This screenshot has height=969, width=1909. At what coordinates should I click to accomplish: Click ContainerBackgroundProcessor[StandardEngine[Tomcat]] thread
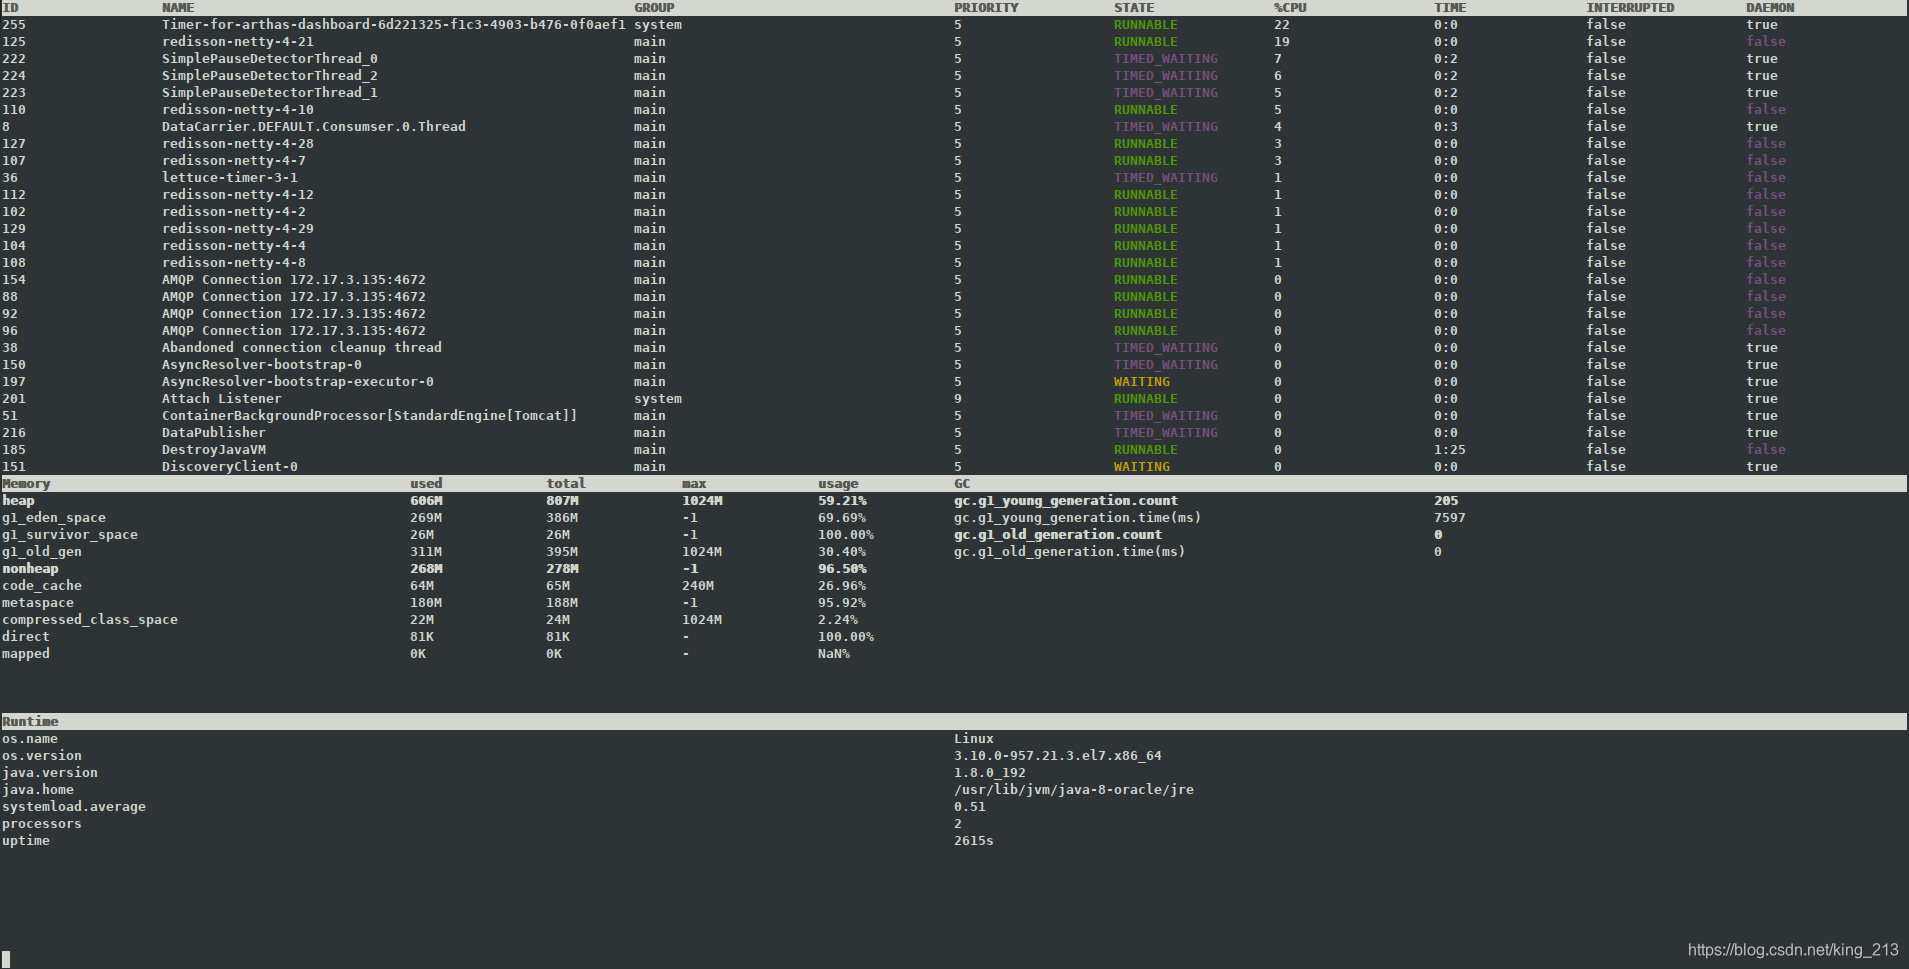coord(370,416)
